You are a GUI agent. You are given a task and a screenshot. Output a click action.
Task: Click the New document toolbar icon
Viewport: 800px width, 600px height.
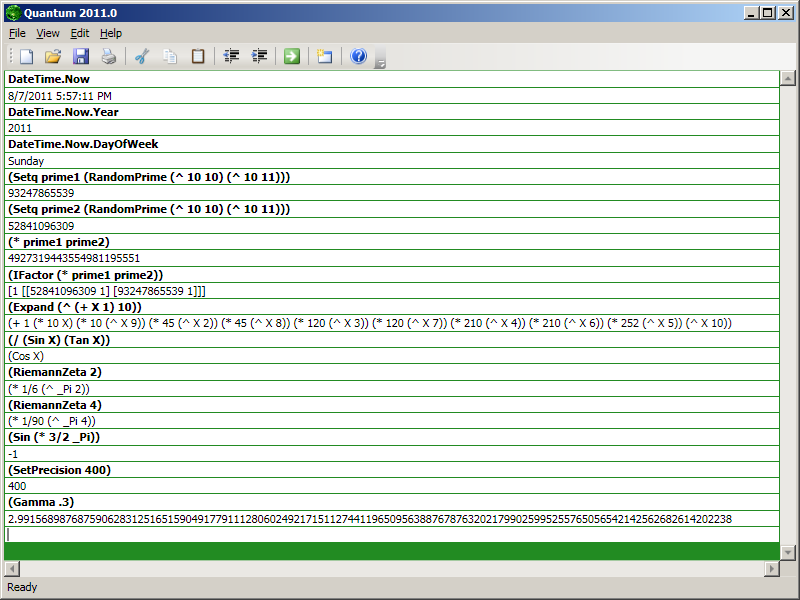tap(27, 56)
